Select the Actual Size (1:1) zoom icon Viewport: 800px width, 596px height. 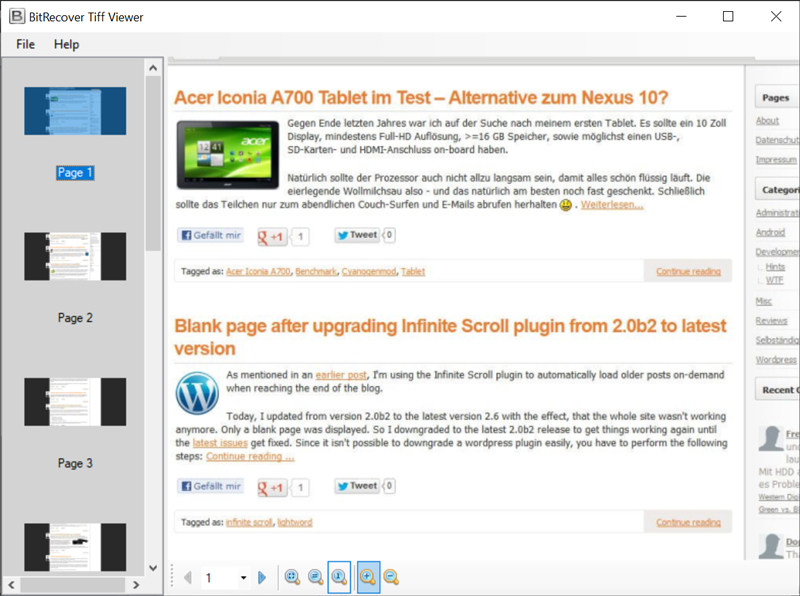338,577
